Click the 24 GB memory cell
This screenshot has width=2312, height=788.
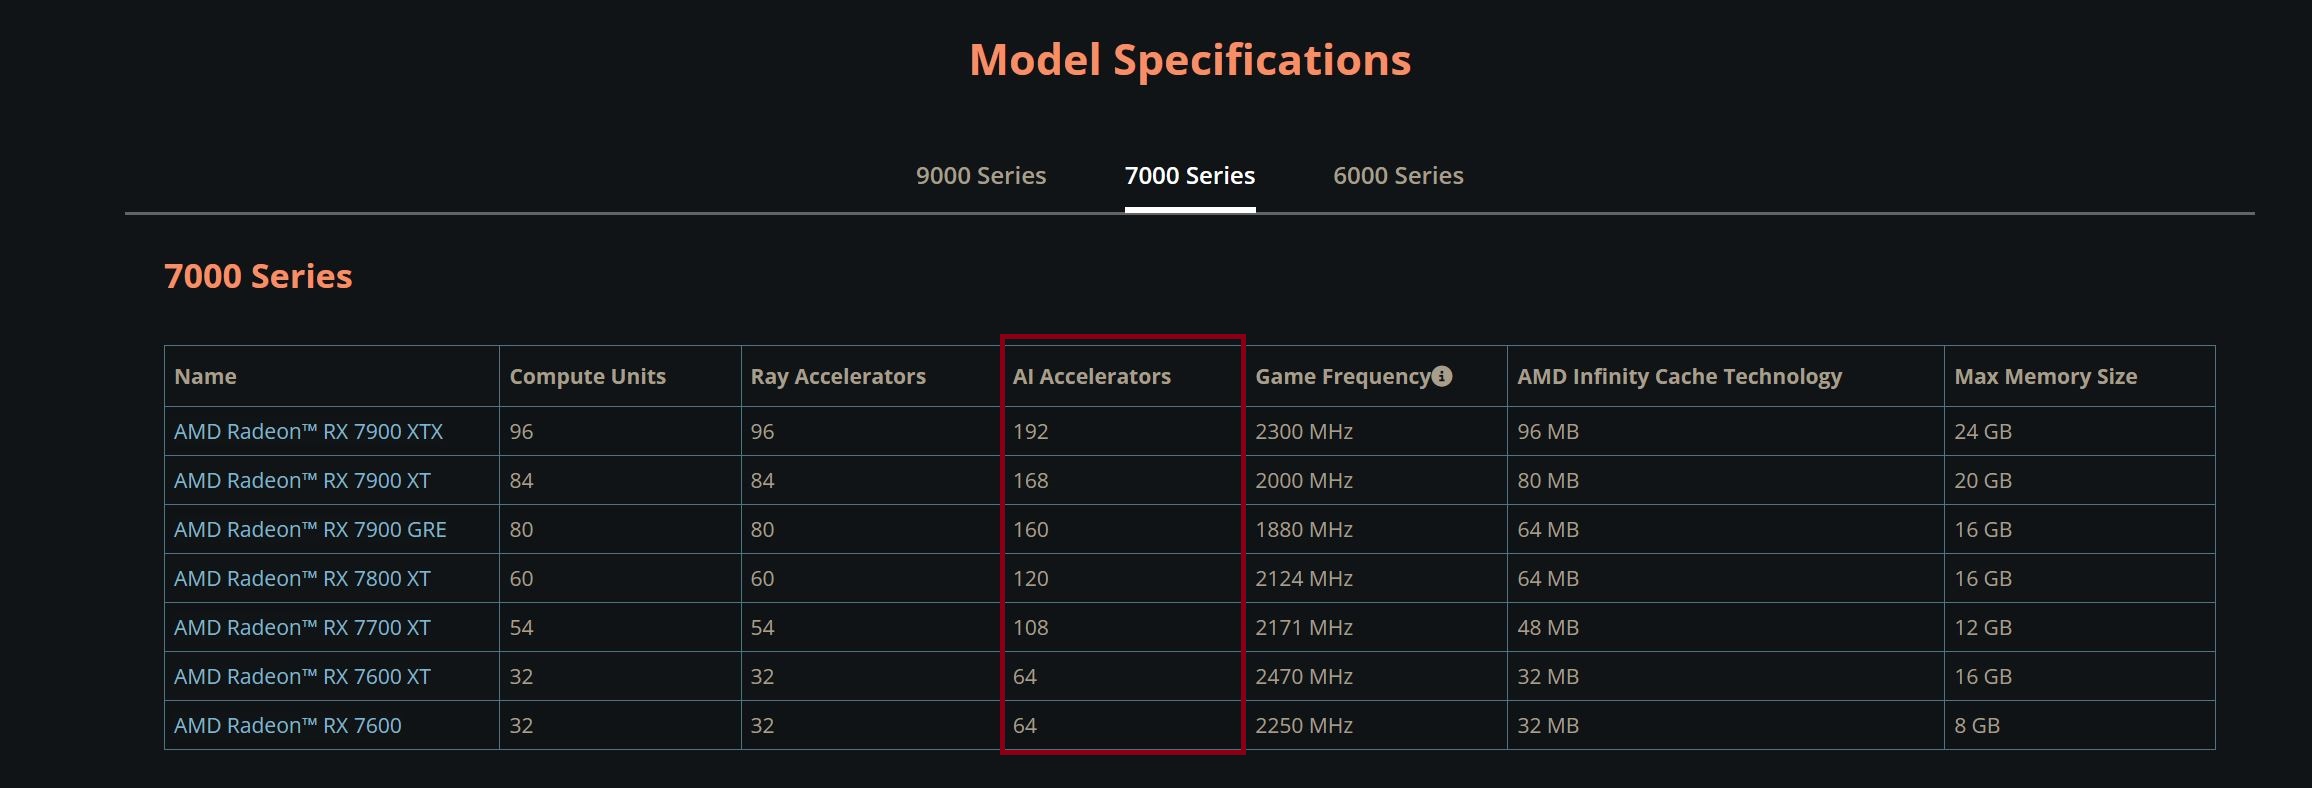click(x=2080, y=431)
